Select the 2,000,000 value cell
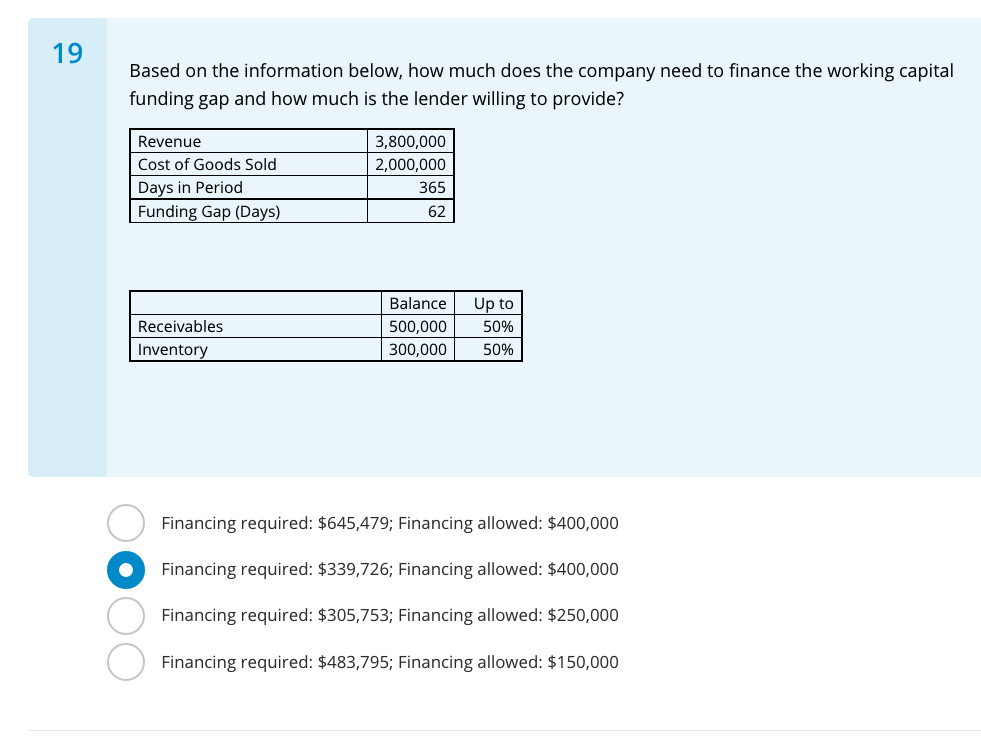Viewport: 981px width, 740px height. click(410, 165)
